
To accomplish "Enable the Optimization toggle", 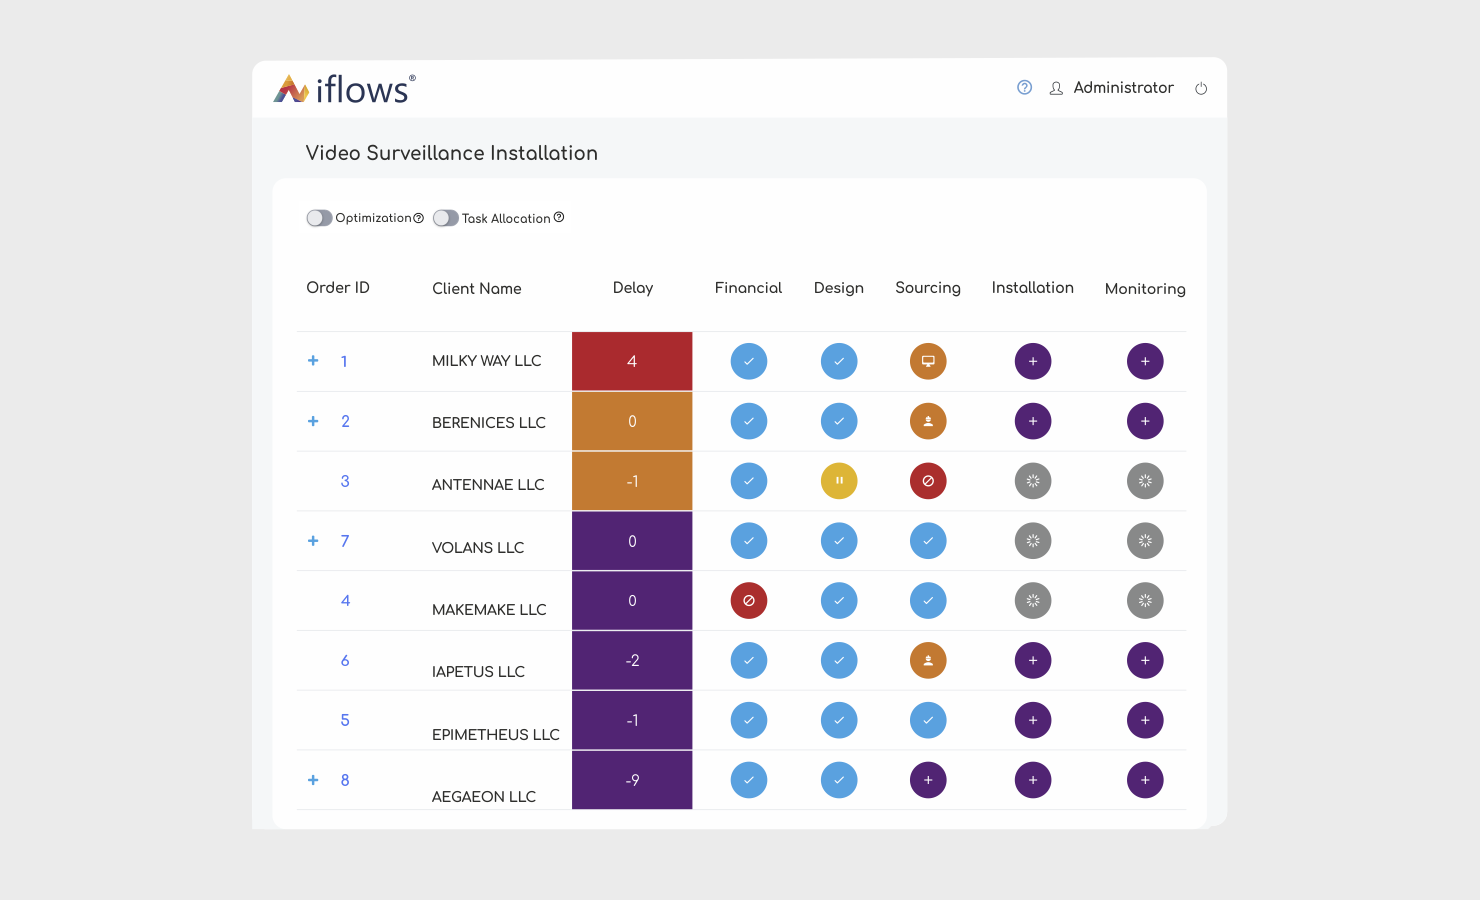I will point(319,218).
